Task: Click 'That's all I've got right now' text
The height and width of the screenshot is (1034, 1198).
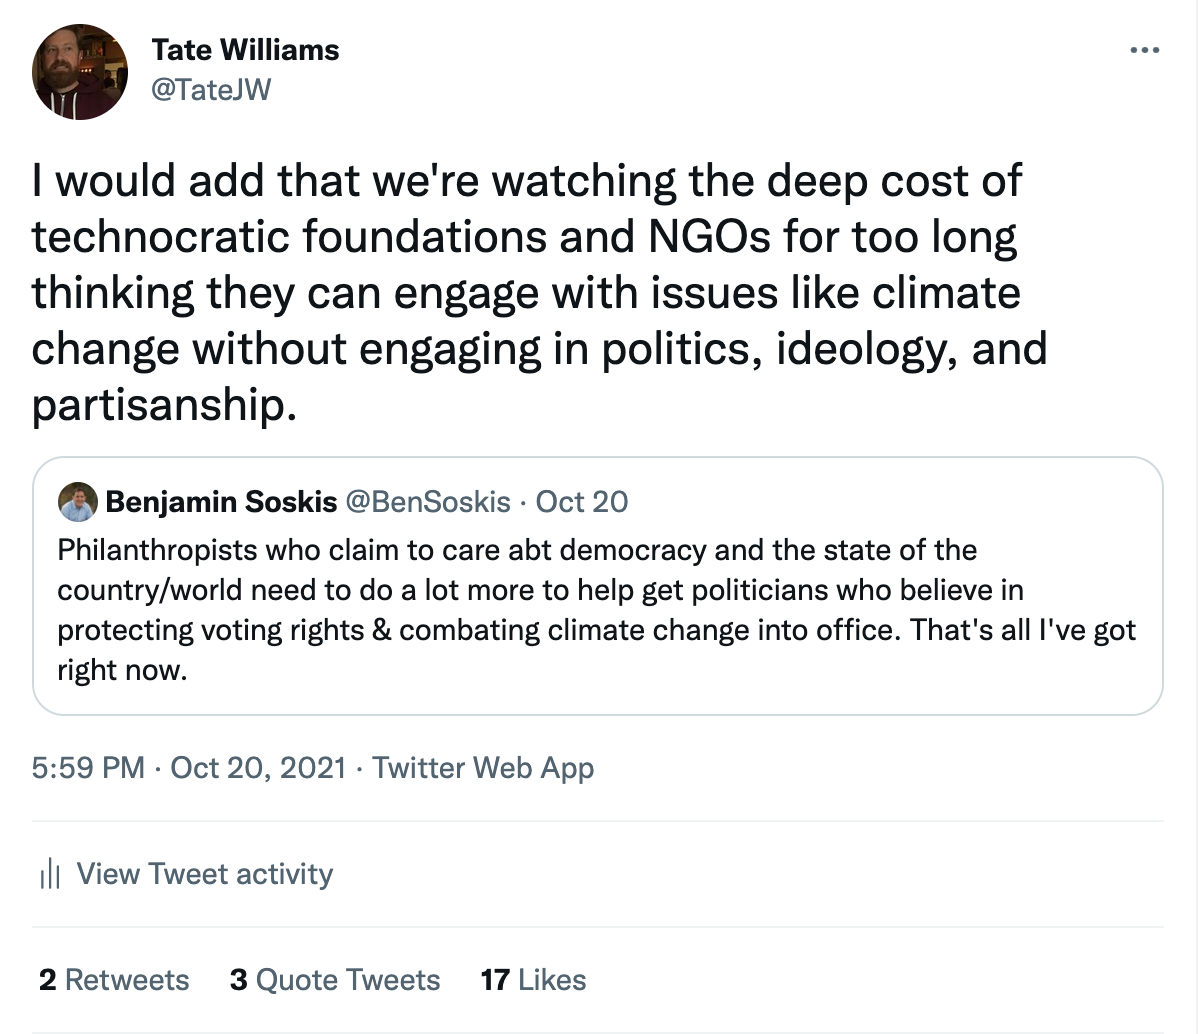Action: pyautogui.click(x=1022, y=631)
